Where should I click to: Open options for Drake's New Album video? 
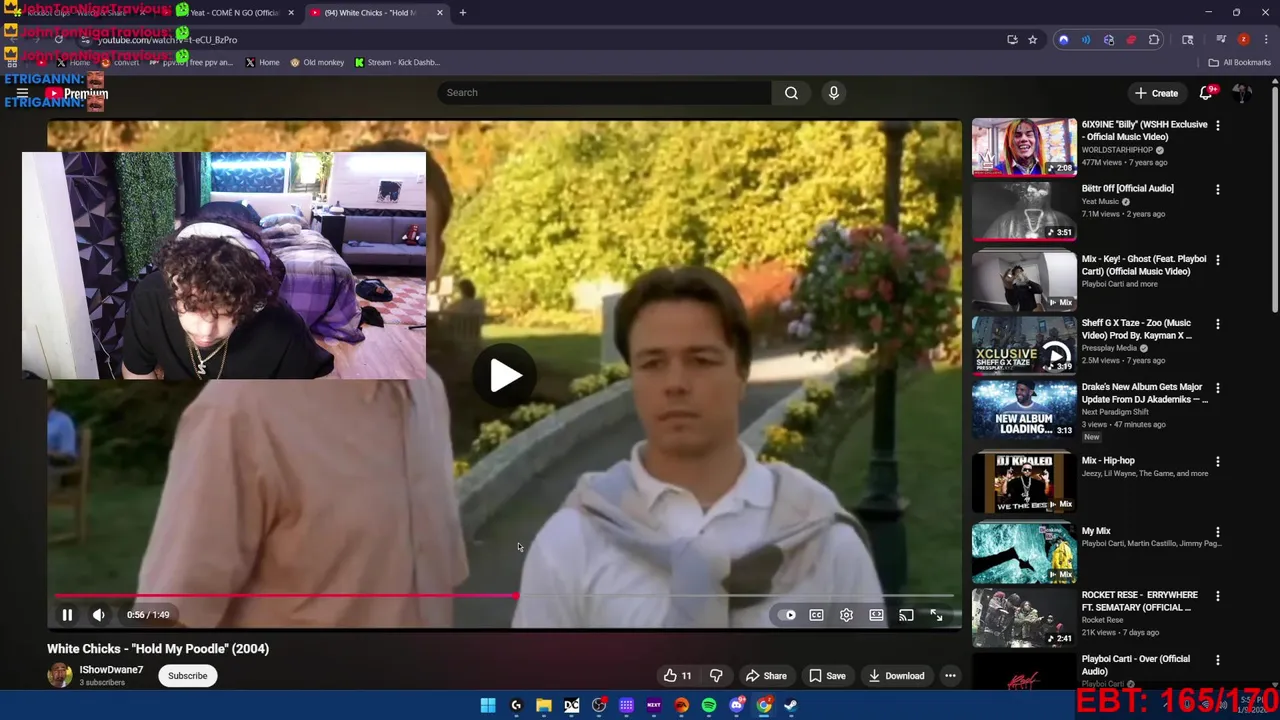[x=1217, y=388]
